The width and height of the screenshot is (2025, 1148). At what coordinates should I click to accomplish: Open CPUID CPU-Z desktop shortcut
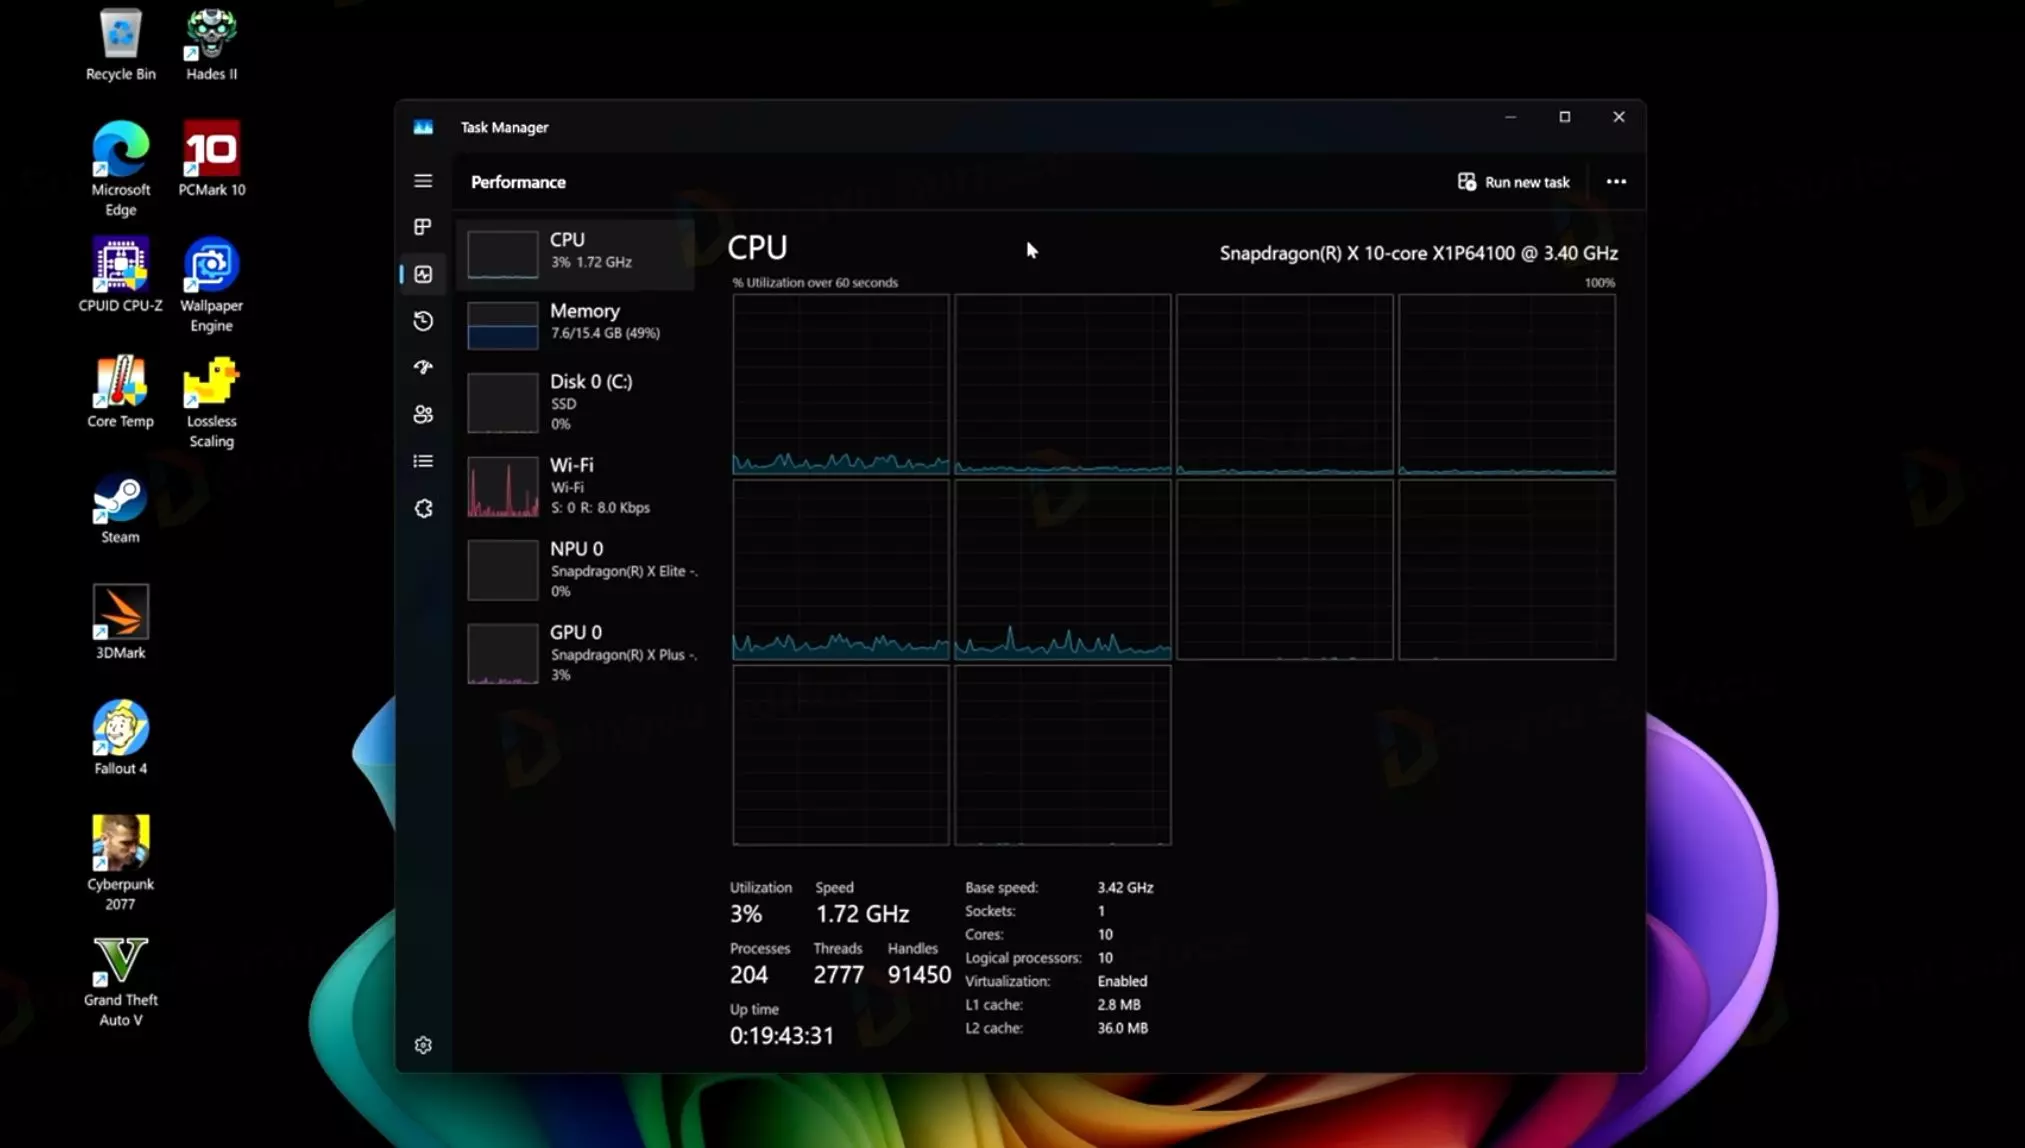pyautogui.click(x=120, y=276)
